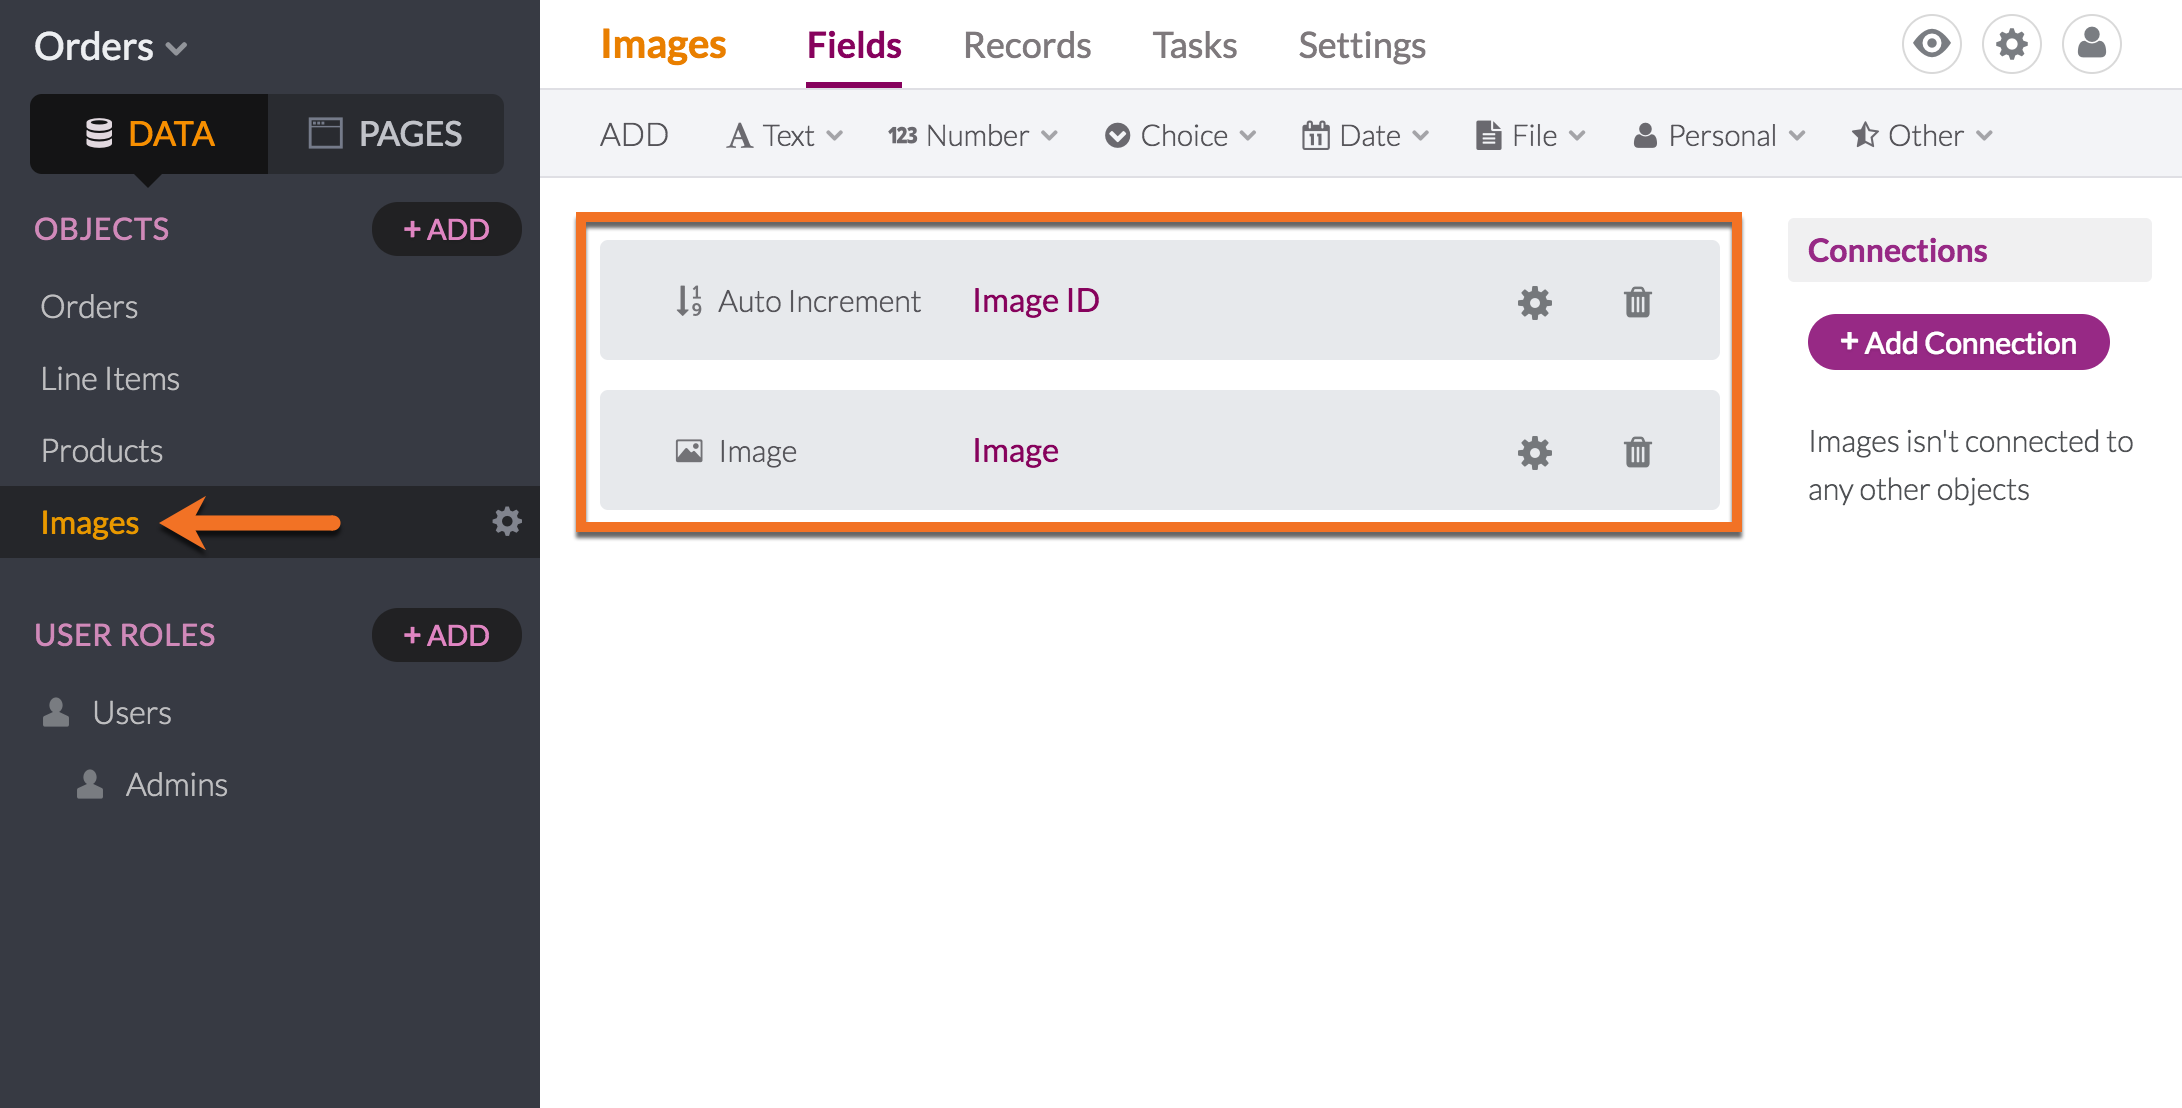Click the orange Images heading at top
This screenshot has width=2182, height=1108.
point(663,45)
